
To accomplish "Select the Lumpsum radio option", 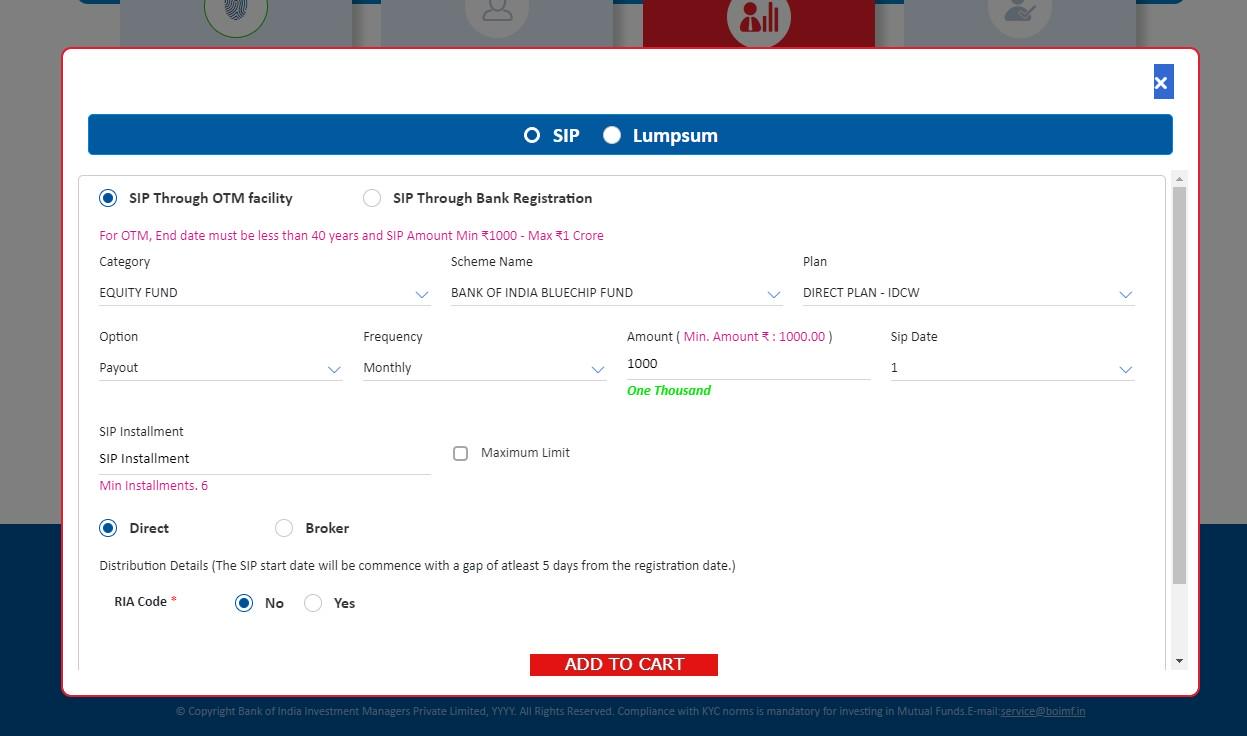I will (612, 135).
